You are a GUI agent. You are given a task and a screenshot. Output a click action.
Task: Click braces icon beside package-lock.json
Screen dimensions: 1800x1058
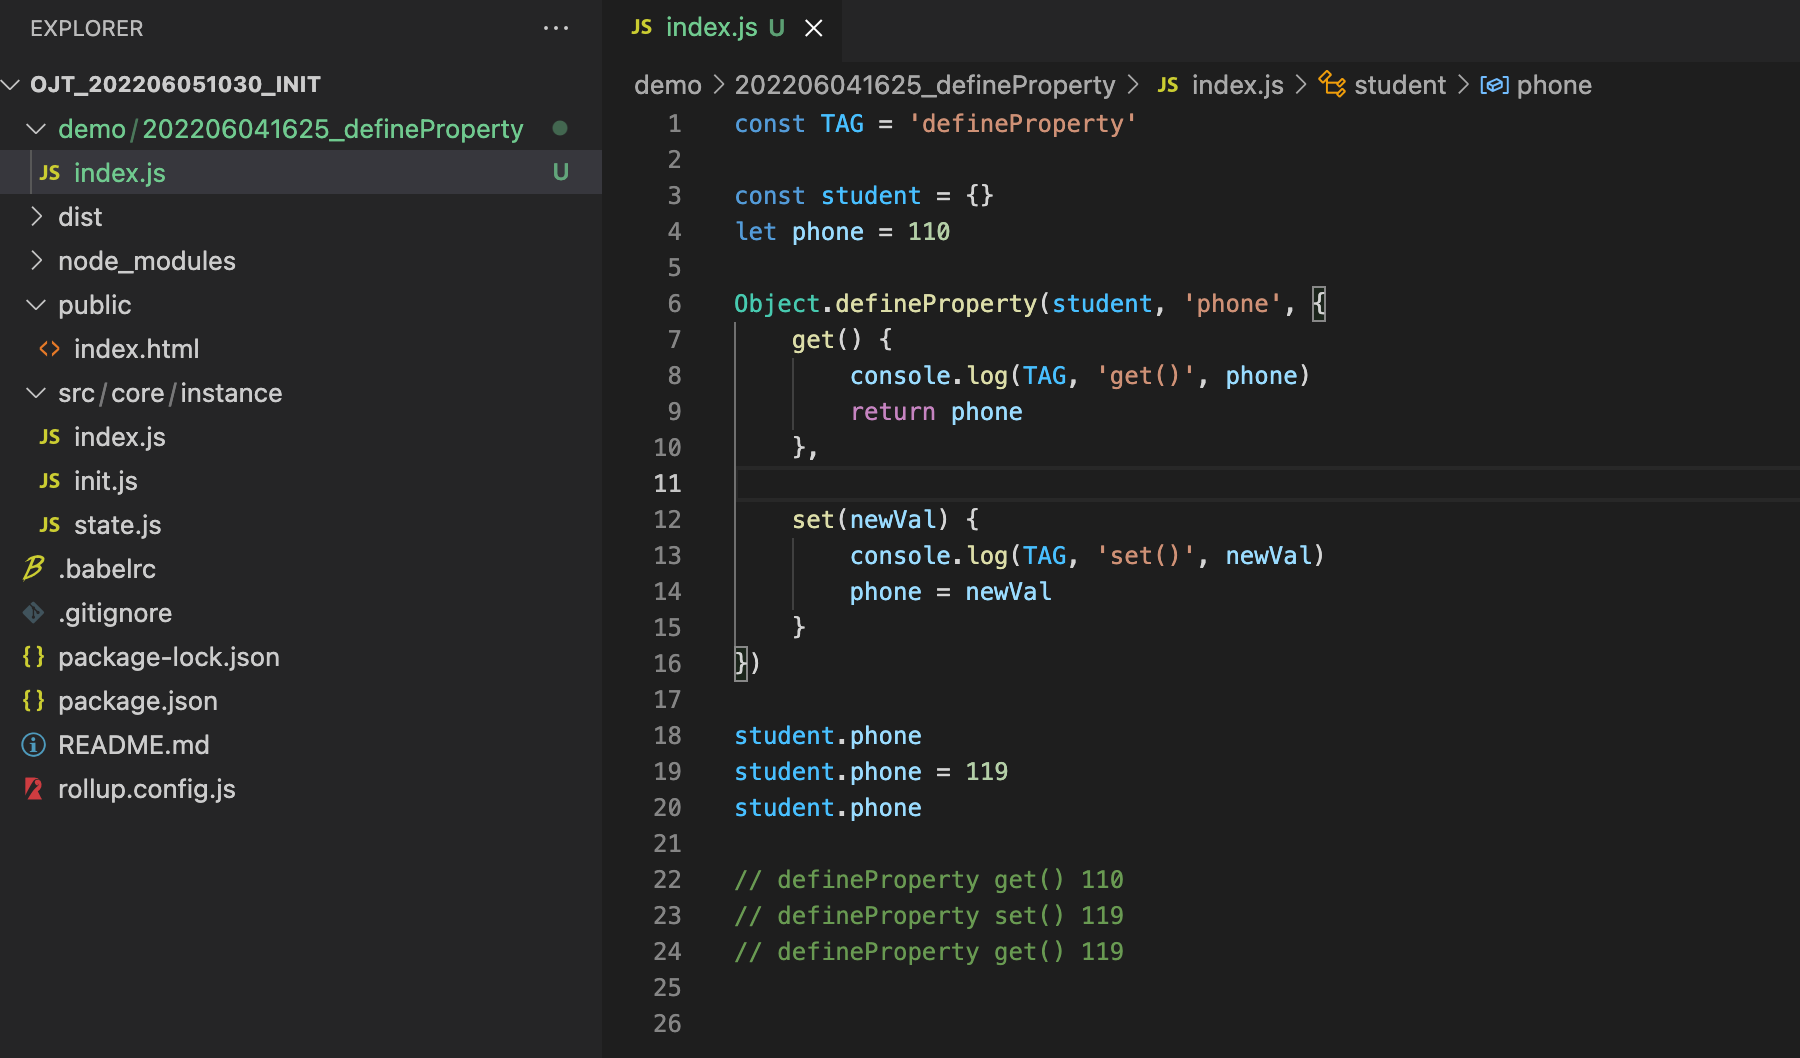[x=33, y=656]
